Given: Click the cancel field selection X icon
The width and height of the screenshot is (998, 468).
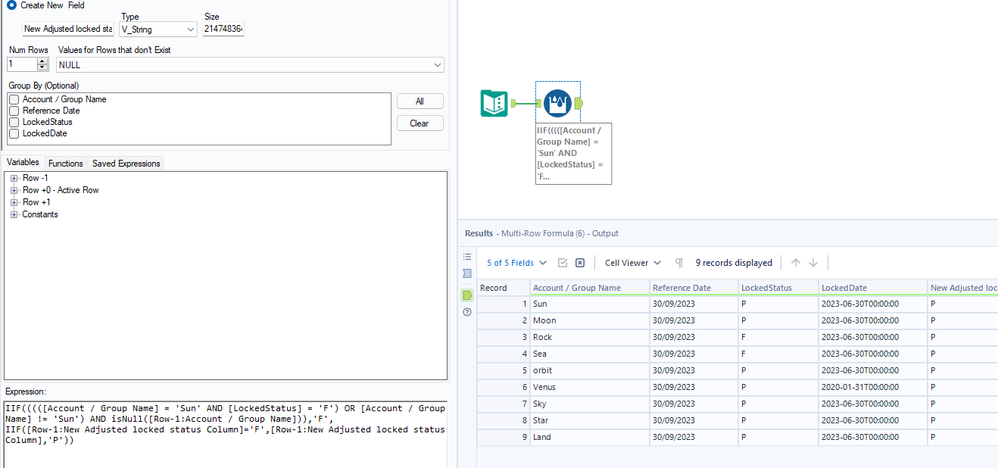Looking at the screenshot, I should (580, 263).
